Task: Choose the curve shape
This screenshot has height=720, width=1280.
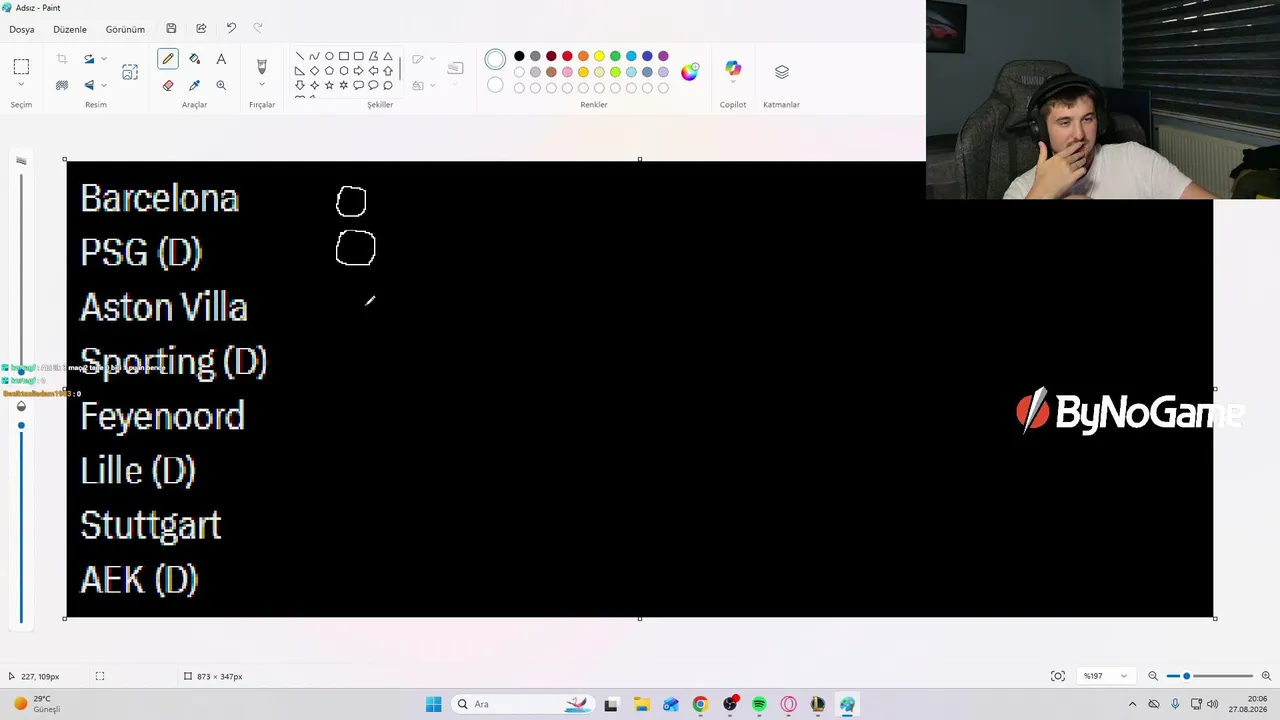Action: point(314,57)
